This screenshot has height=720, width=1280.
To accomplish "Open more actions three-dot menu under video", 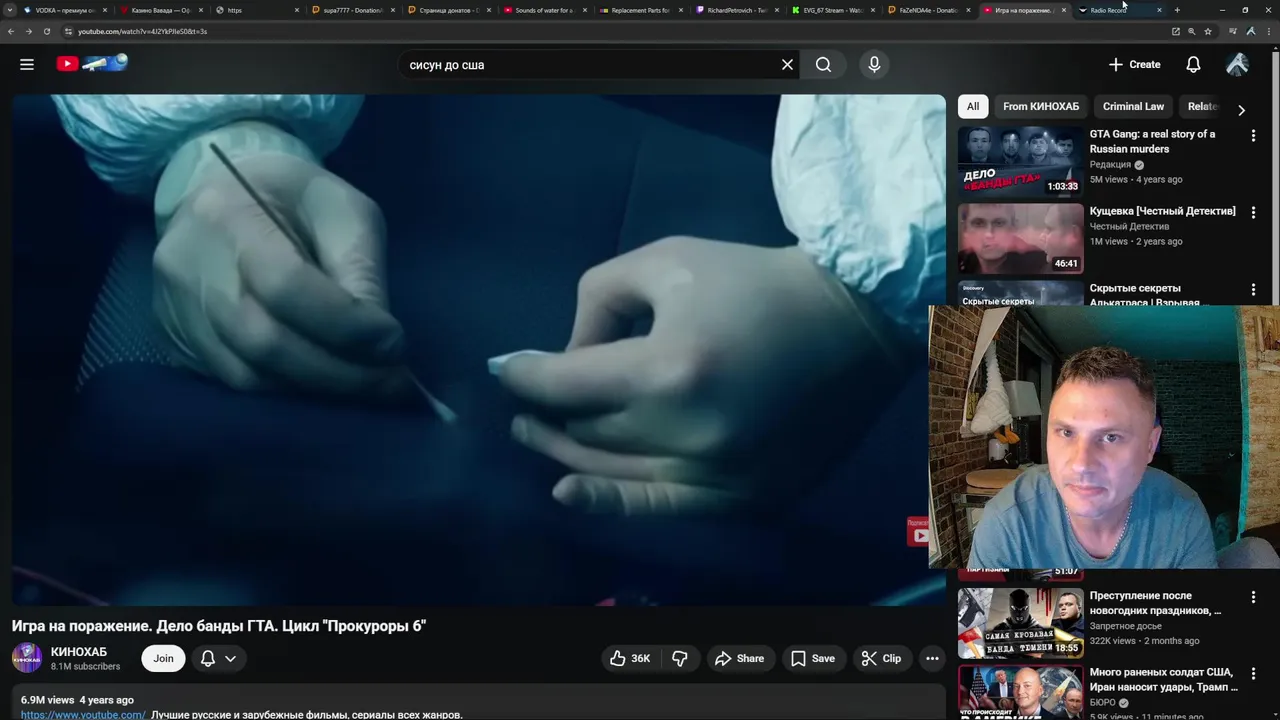I will point(932,658).
